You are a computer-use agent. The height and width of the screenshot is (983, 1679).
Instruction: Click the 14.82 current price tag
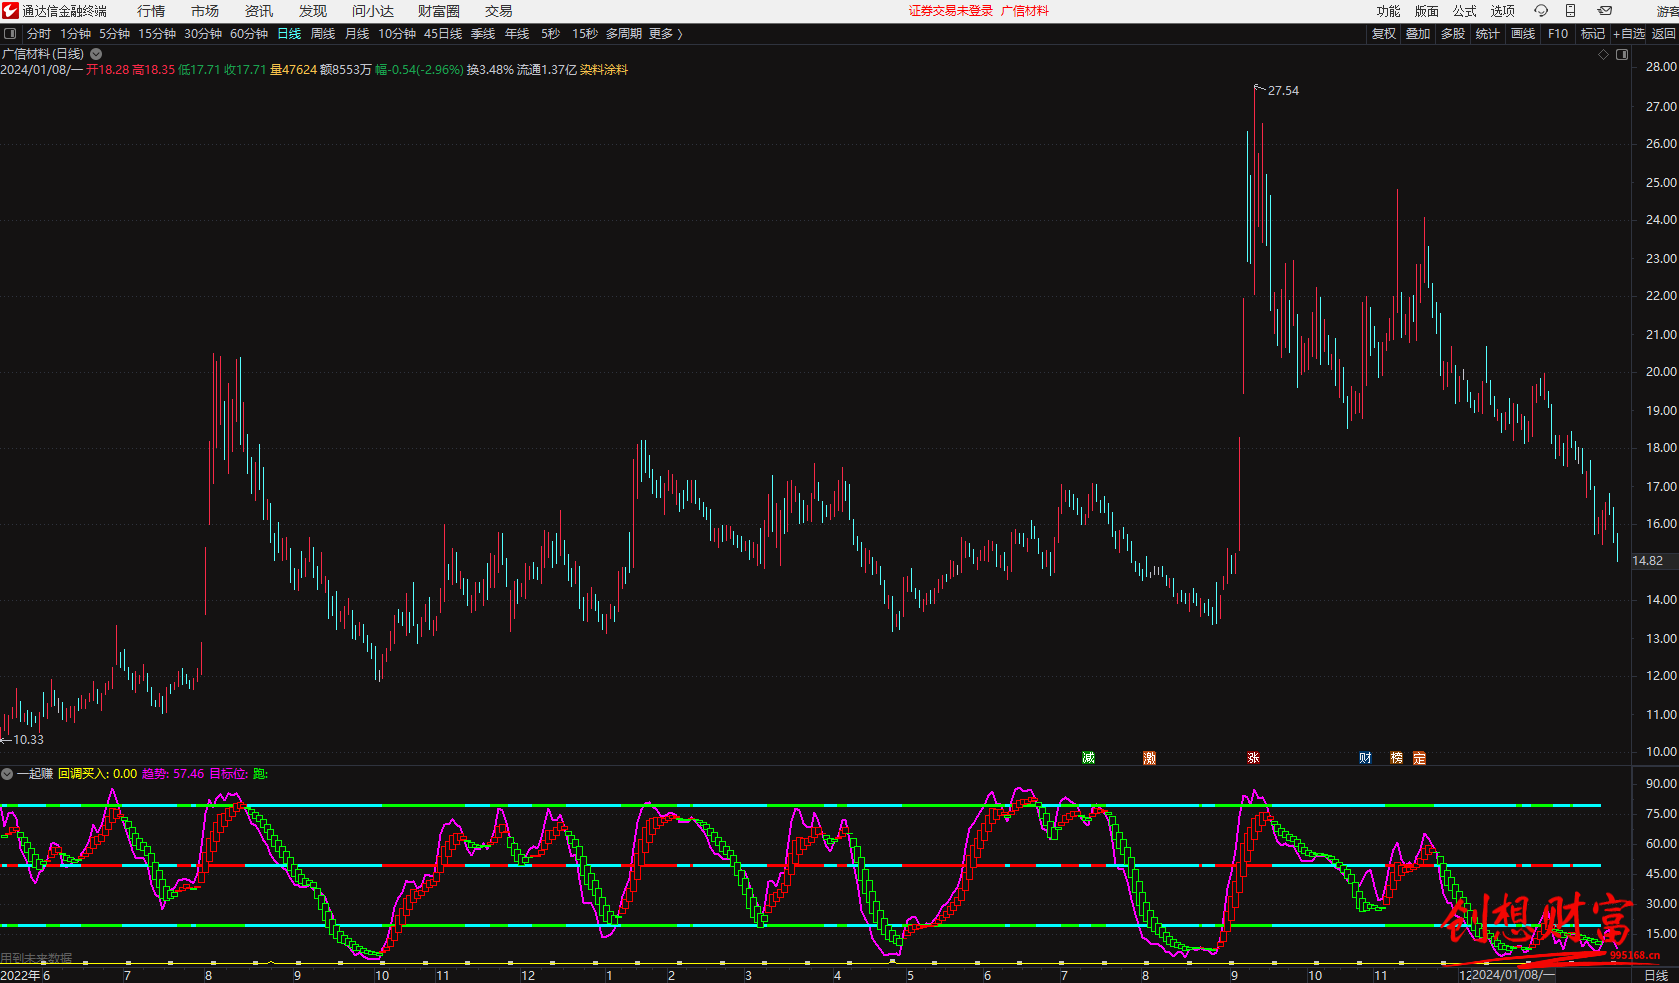(x=1648, y=561)
